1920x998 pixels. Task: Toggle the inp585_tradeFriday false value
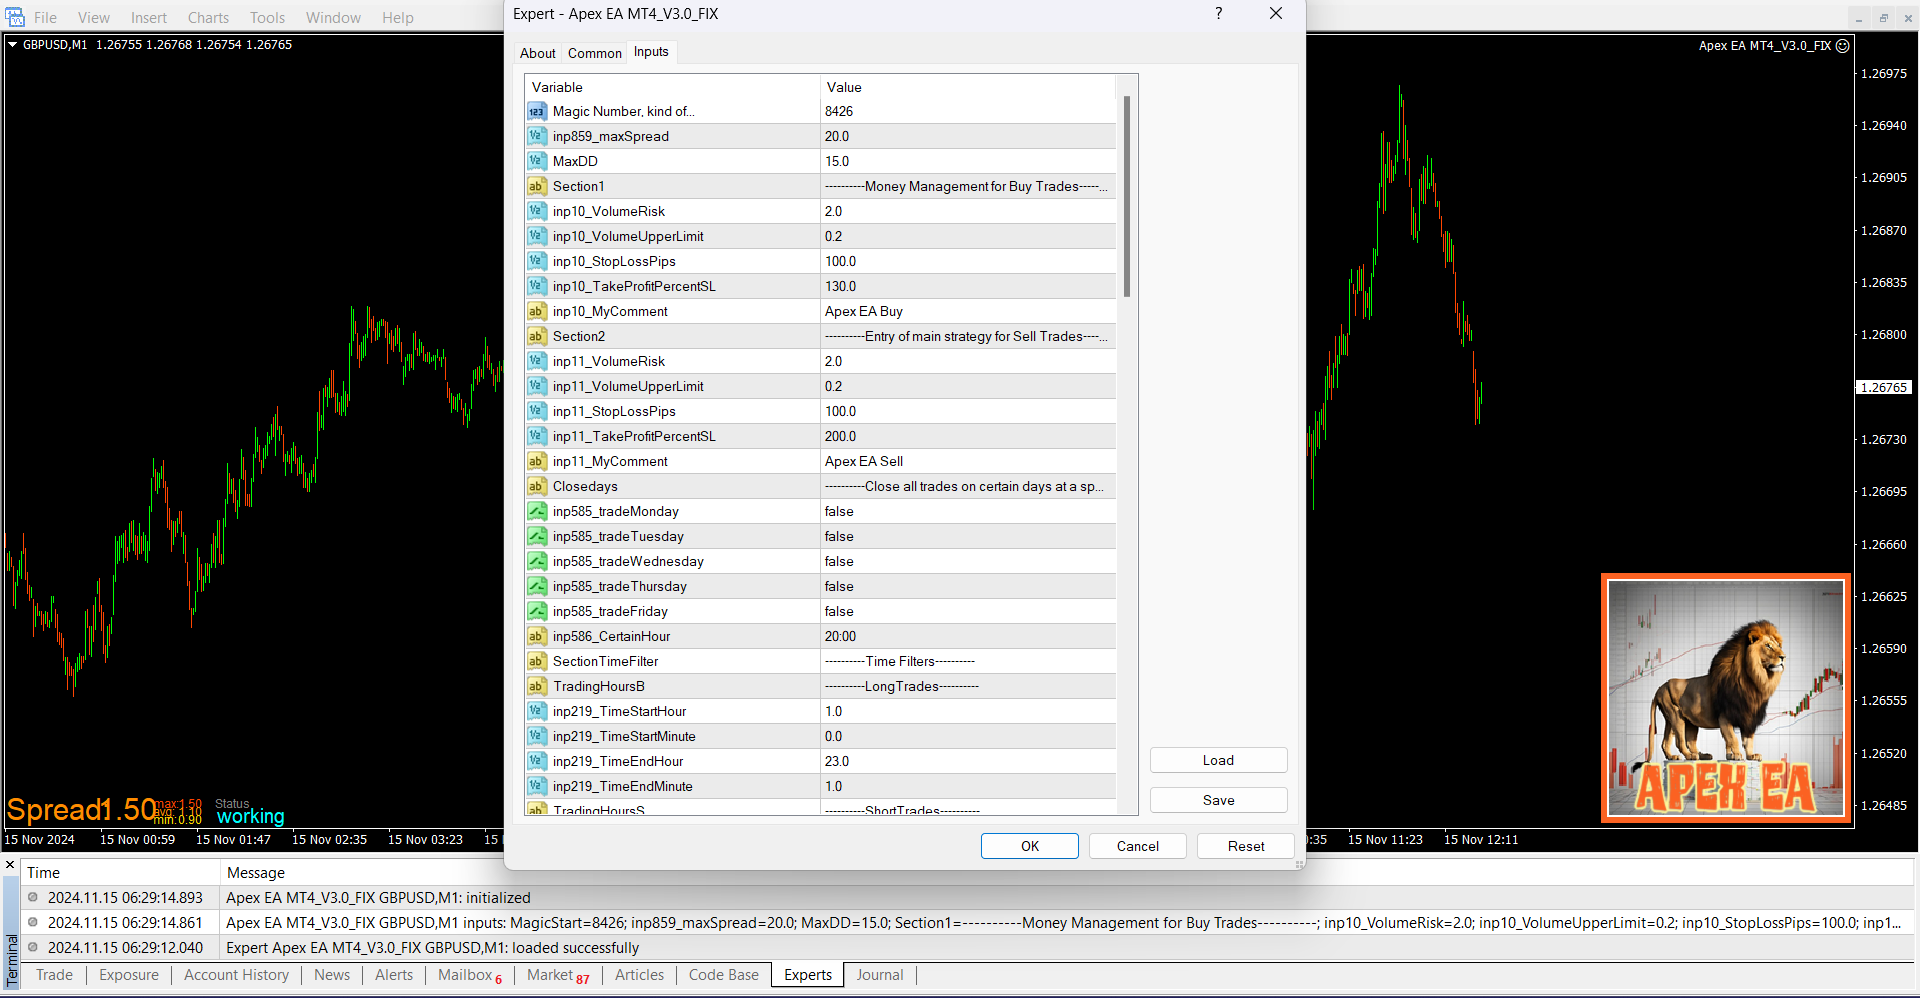(x=838, y=612)
